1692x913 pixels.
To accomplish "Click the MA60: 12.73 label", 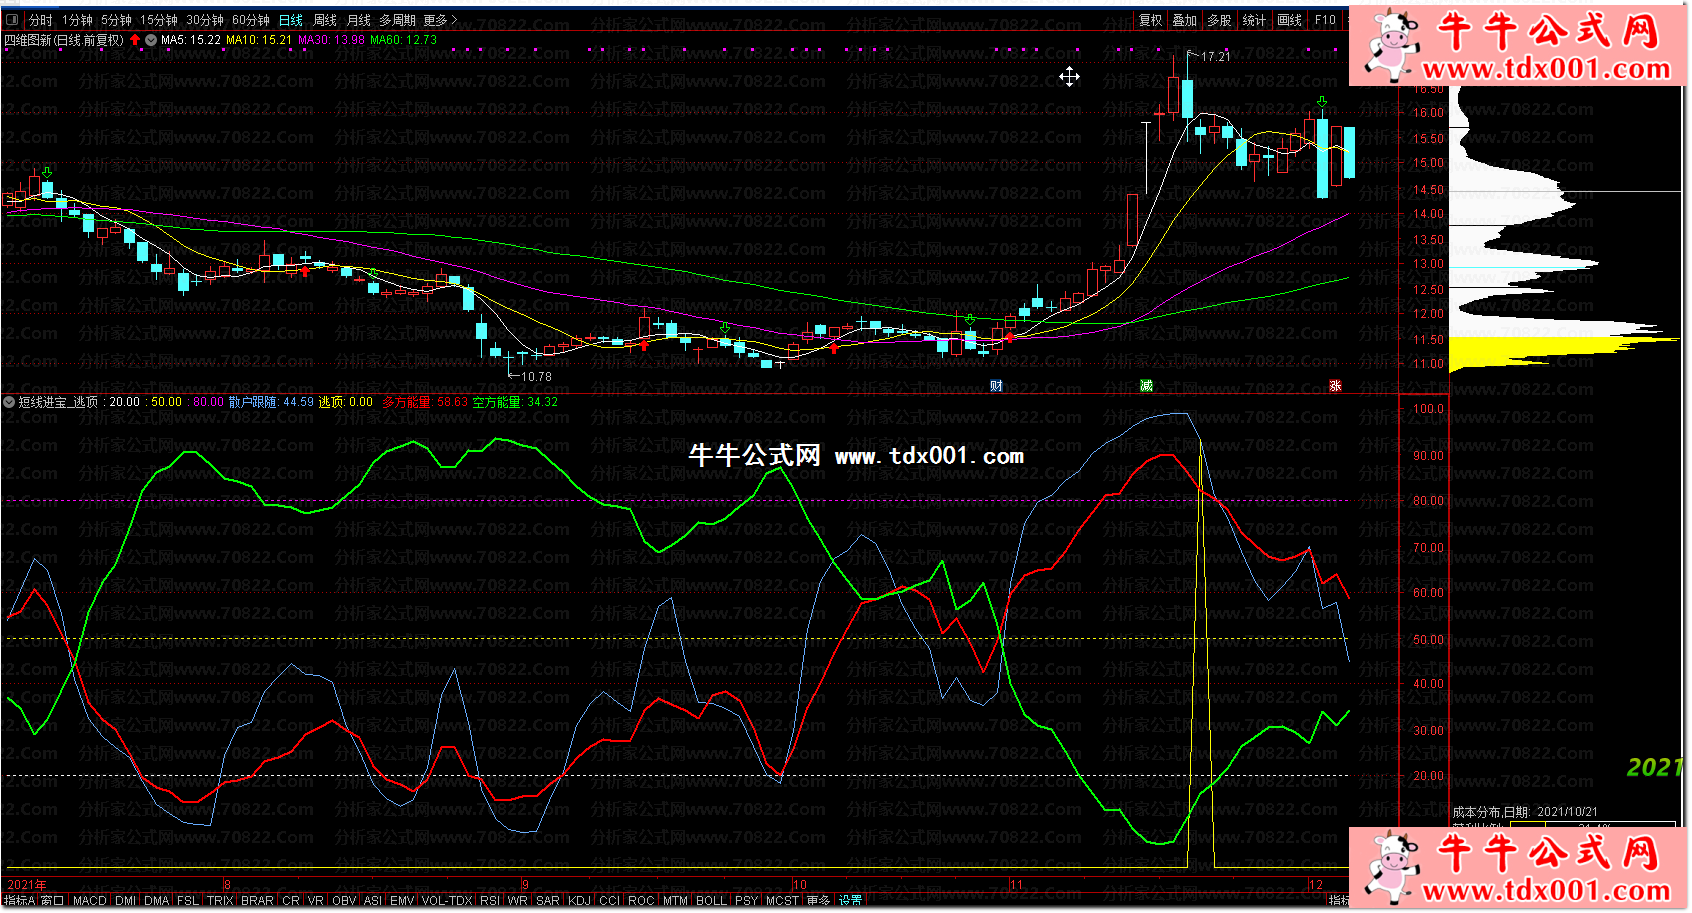I will [x=403, y=40].
